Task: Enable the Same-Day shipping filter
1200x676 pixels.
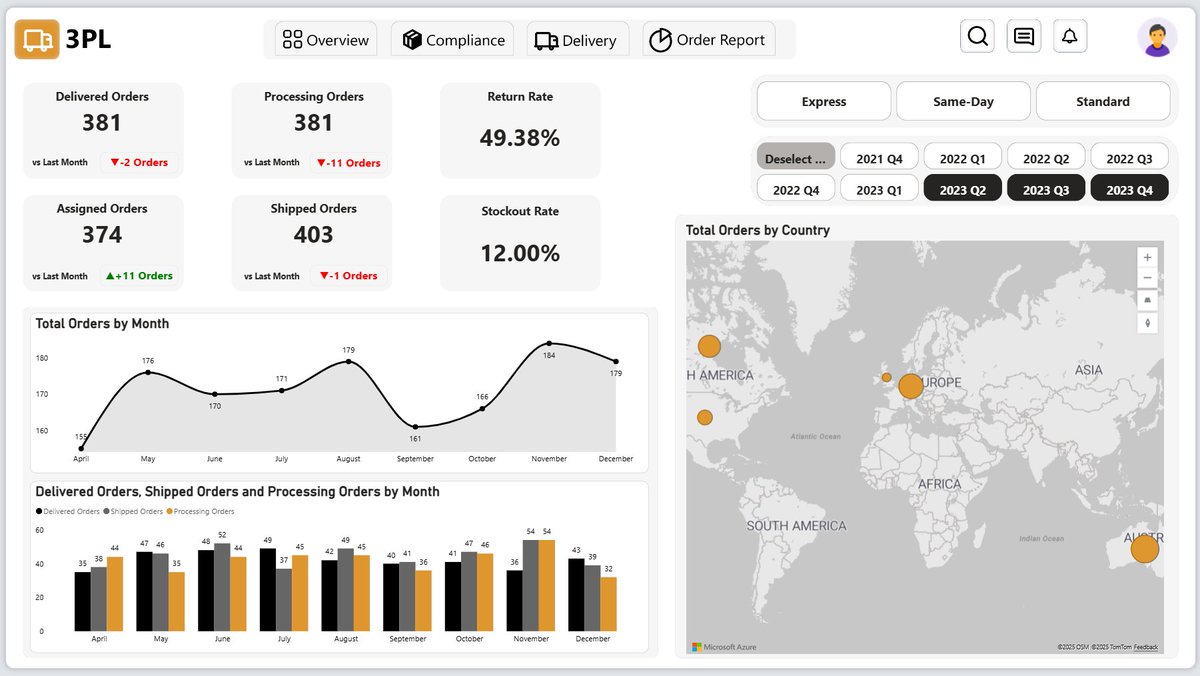Action: point(962,101)
